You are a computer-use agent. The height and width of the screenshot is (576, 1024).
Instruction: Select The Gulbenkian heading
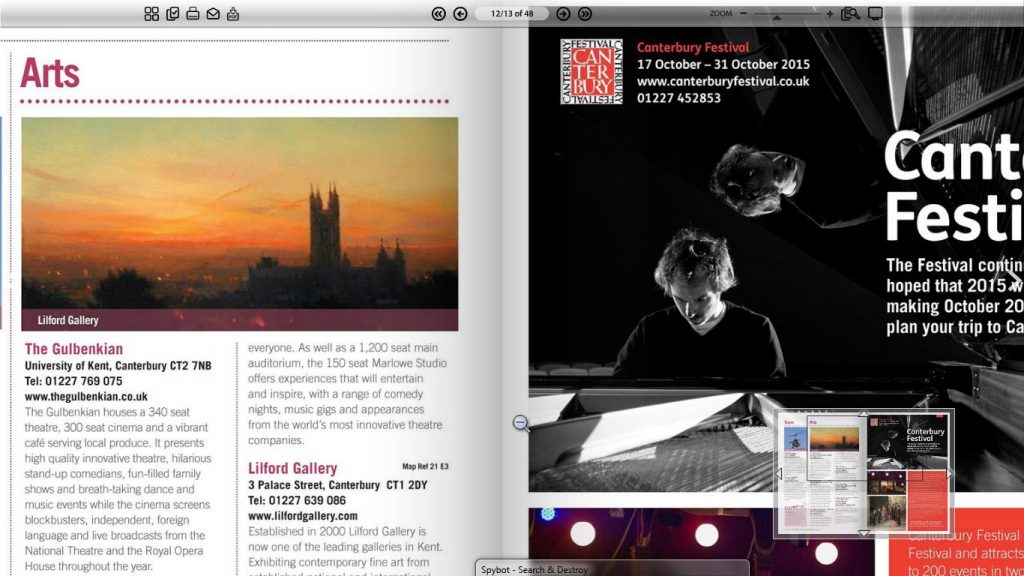pyautogui.click(x=74, y=349)
